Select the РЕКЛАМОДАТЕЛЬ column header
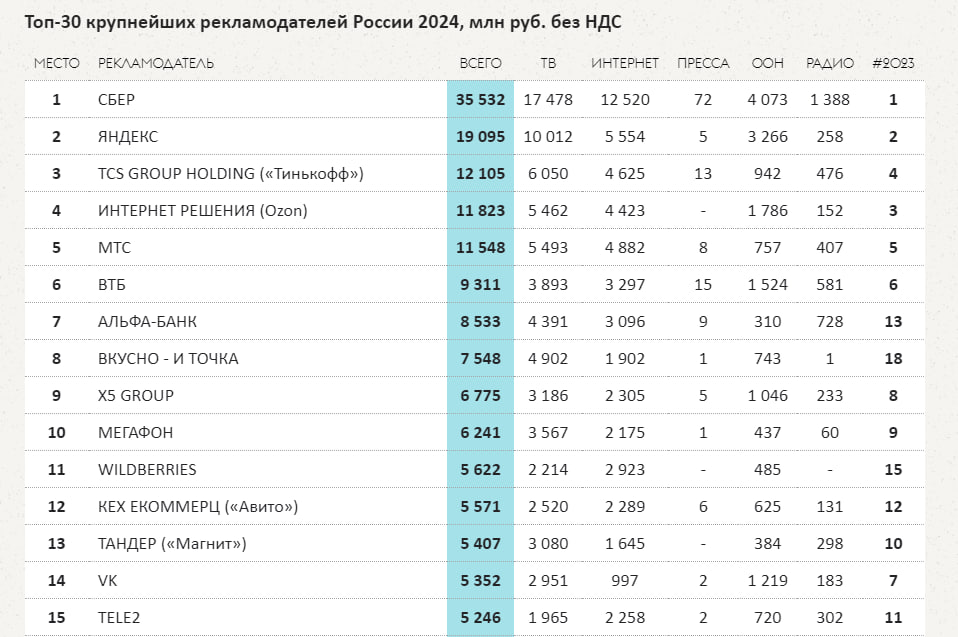Viewport: 958px width, 637px height. (x=156, y=63)
